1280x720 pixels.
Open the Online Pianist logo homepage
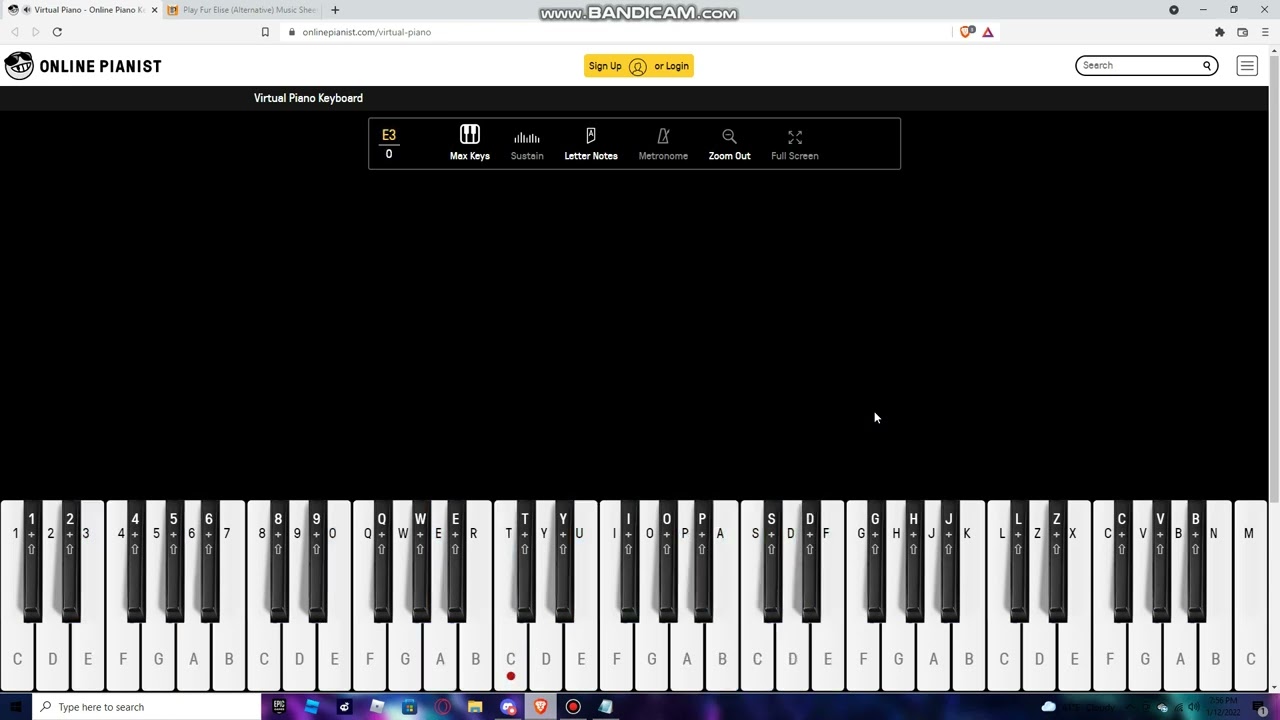coord(83,66)
